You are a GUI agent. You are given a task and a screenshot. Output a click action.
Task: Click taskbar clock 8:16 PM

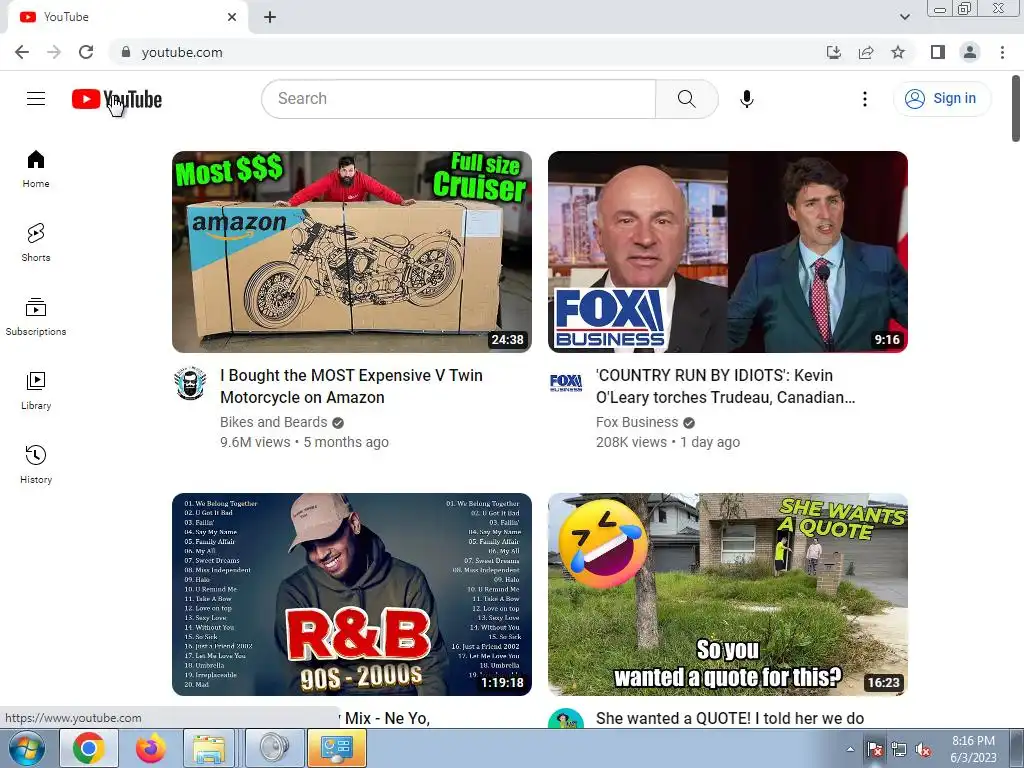pos(973,749)
